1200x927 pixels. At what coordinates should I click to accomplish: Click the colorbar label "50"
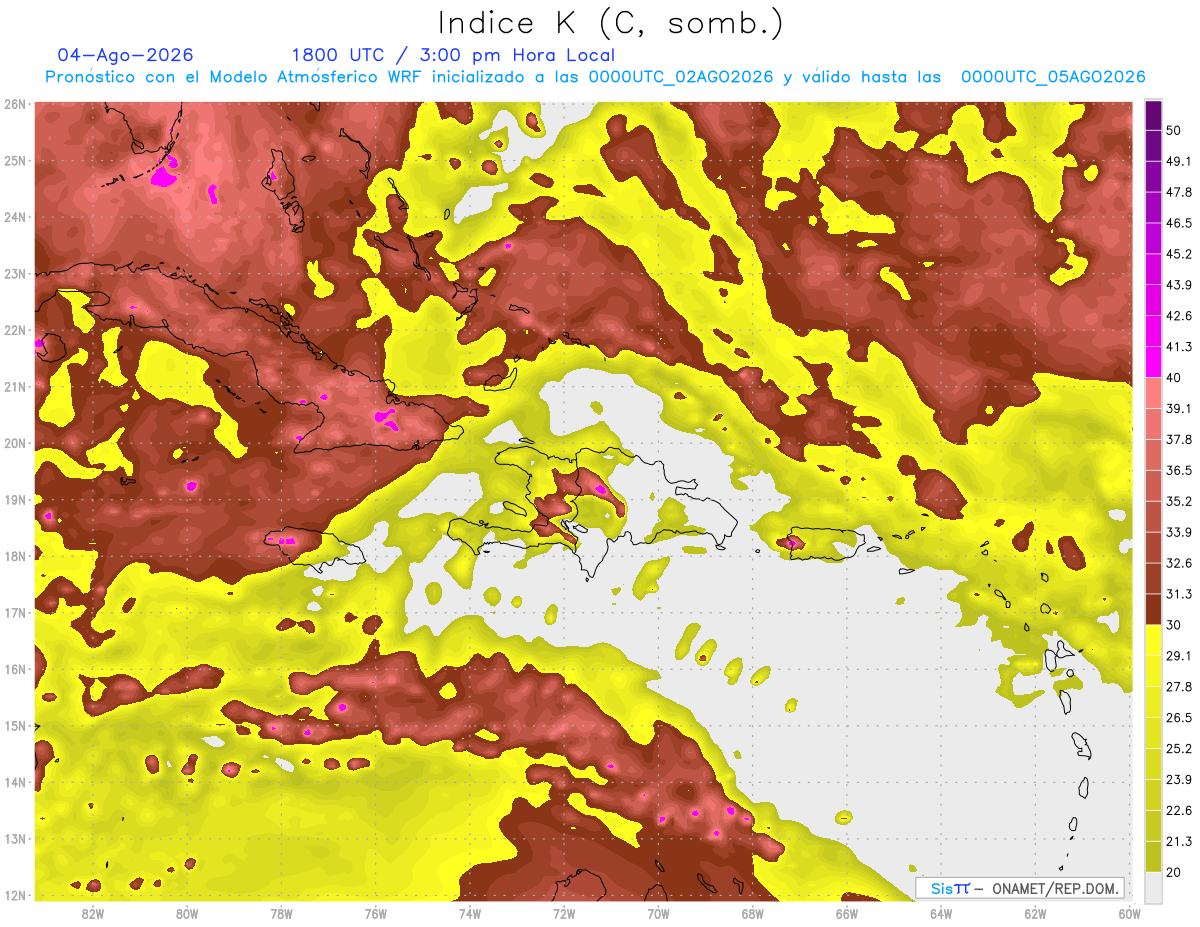[1173, 130]
